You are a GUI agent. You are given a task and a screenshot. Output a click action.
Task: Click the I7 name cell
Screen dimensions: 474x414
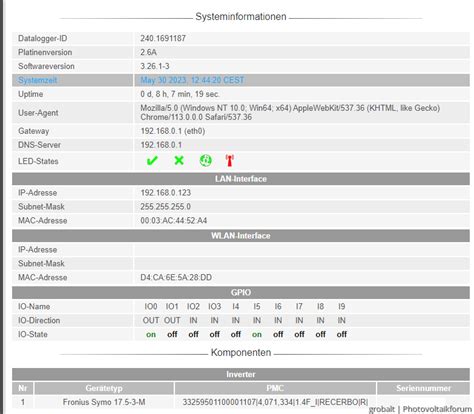pyautogui.click(x=299, y=306)
